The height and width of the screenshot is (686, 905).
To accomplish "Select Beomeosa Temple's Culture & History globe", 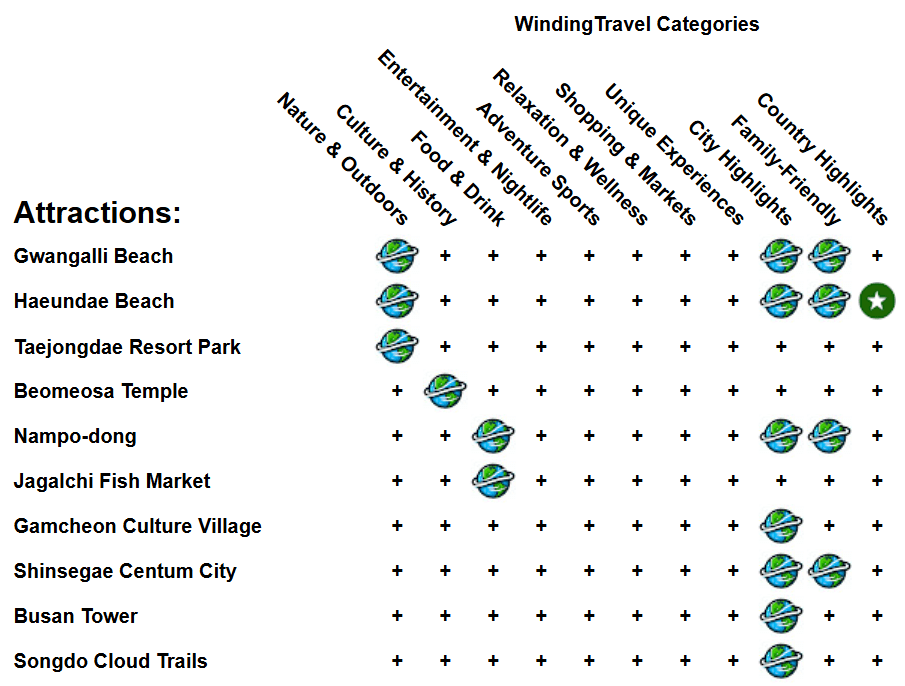I will (445, 391).
